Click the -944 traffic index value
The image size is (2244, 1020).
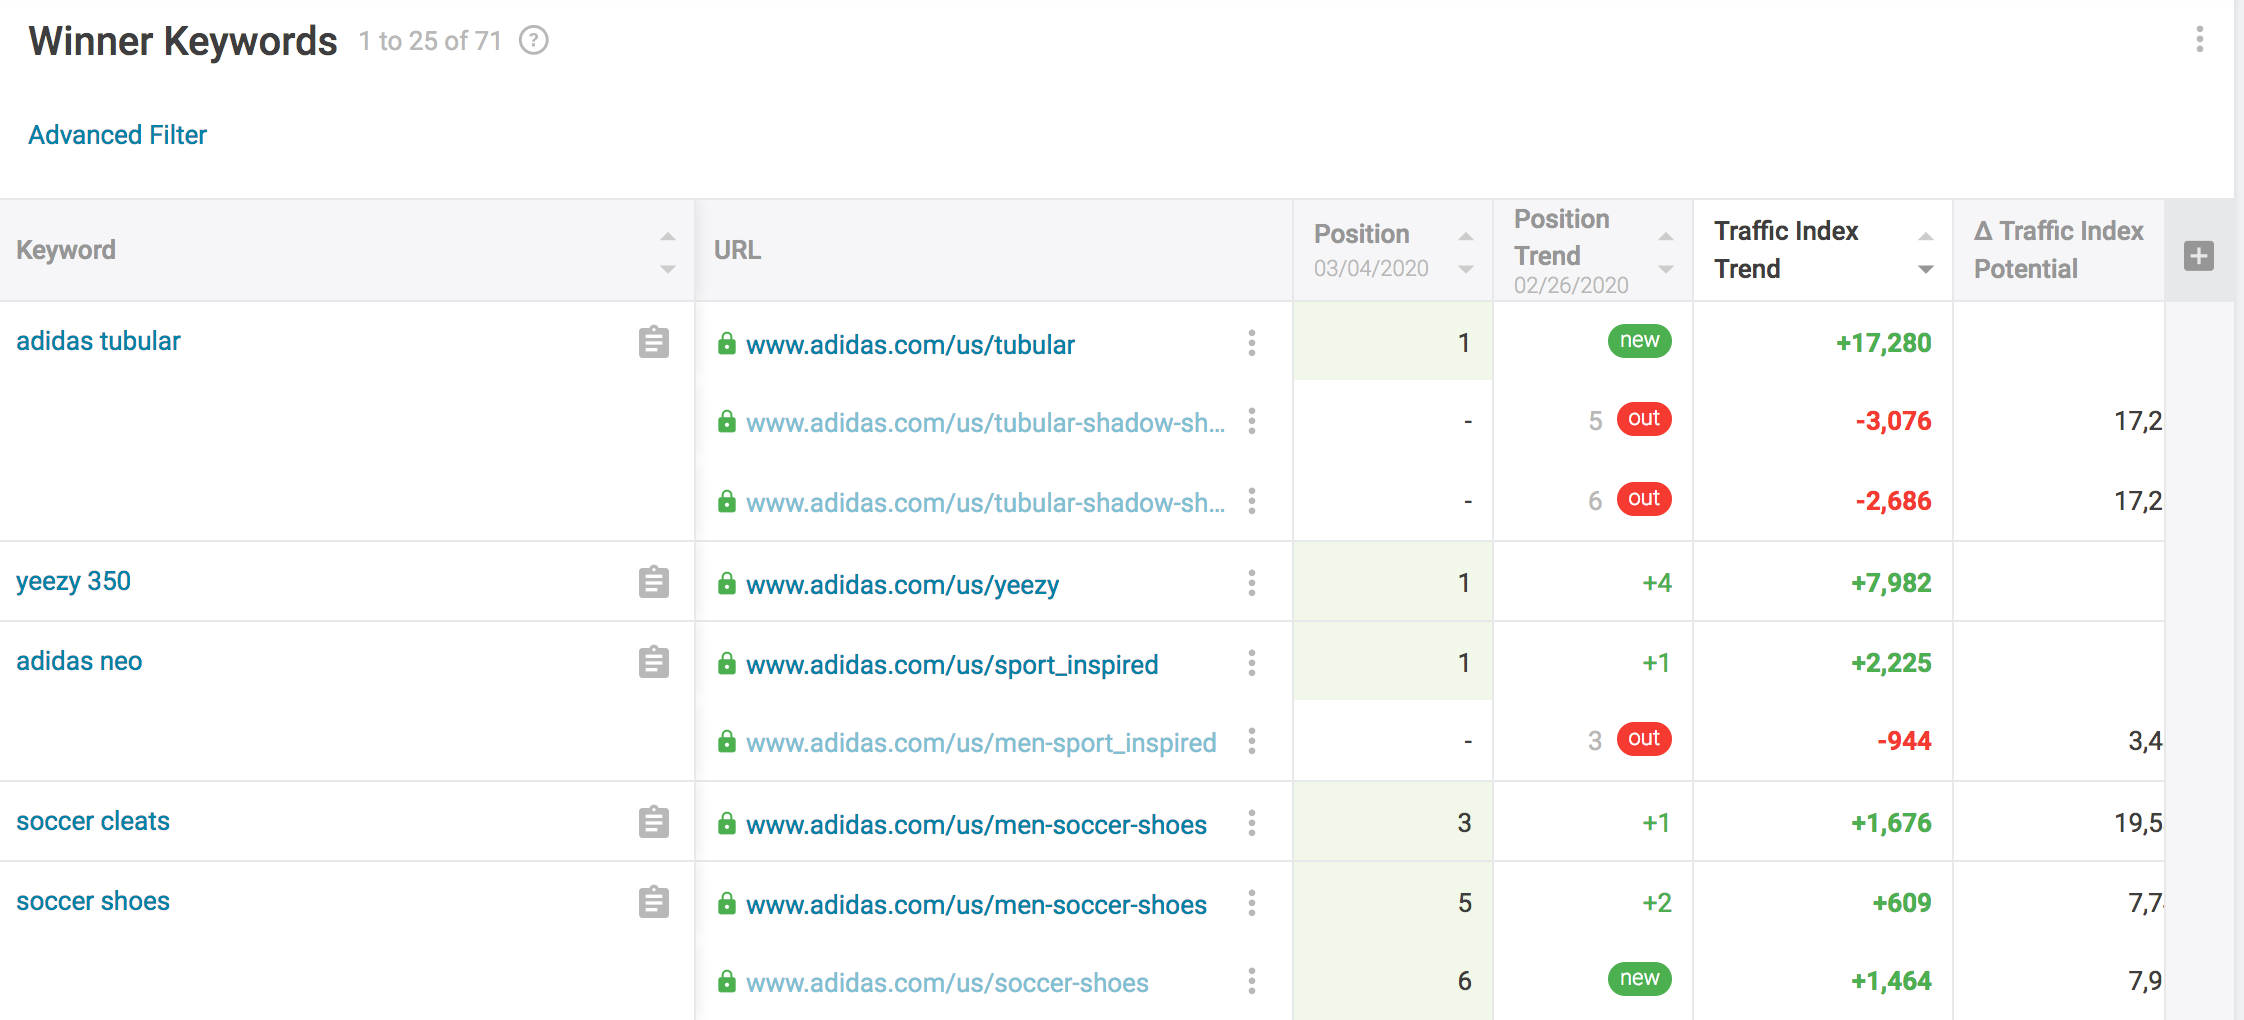click(1904, 741)
